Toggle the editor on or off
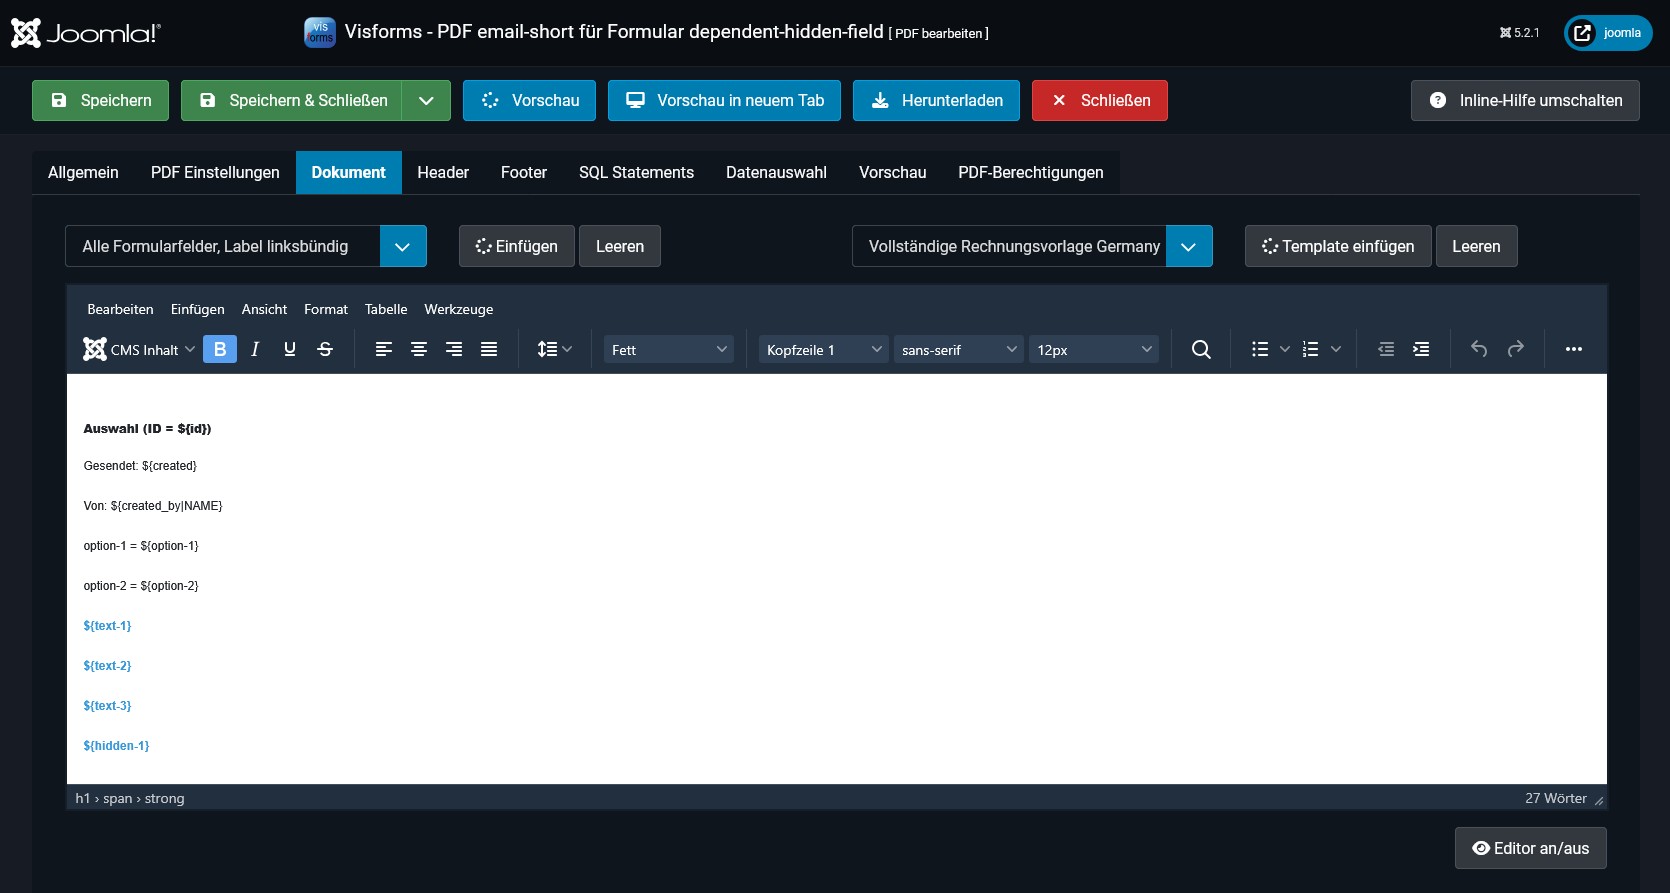Screen dimensions: 1670x893 pos(1530,848)
